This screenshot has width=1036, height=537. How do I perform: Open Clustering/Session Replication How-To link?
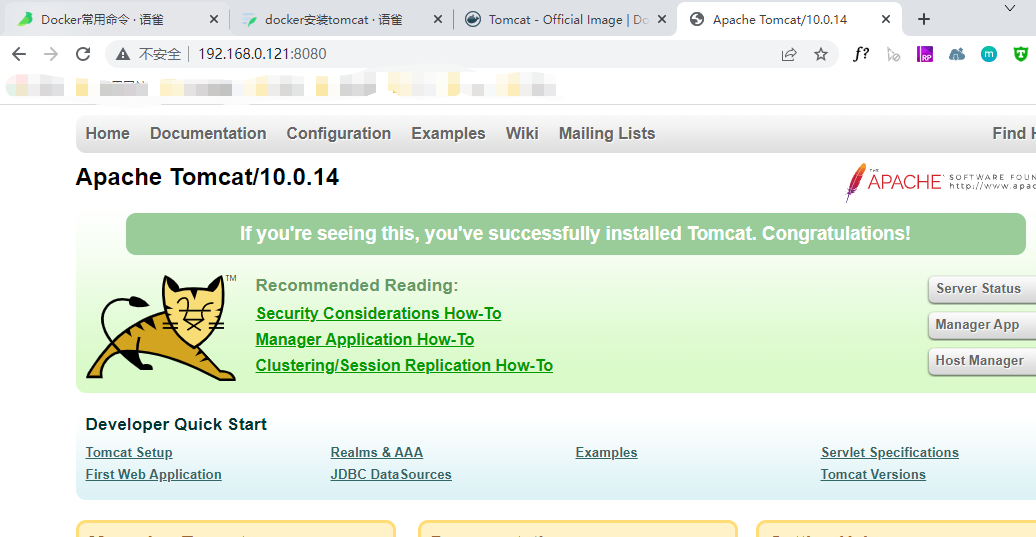[404, 365]
